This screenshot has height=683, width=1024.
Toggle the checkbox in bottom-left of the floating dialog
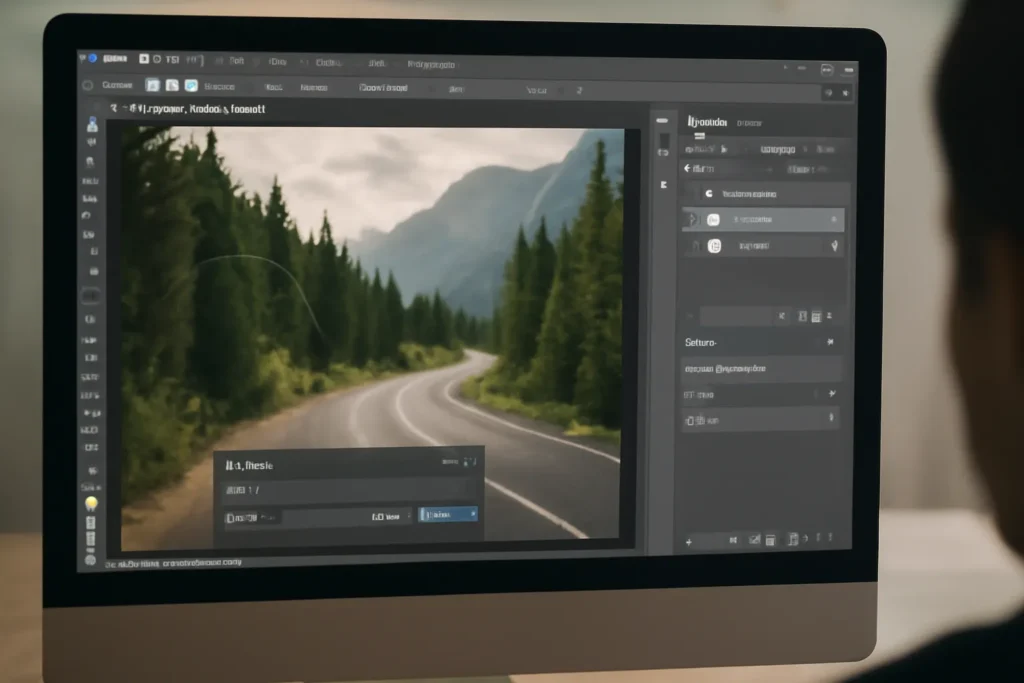pos(230,518)
